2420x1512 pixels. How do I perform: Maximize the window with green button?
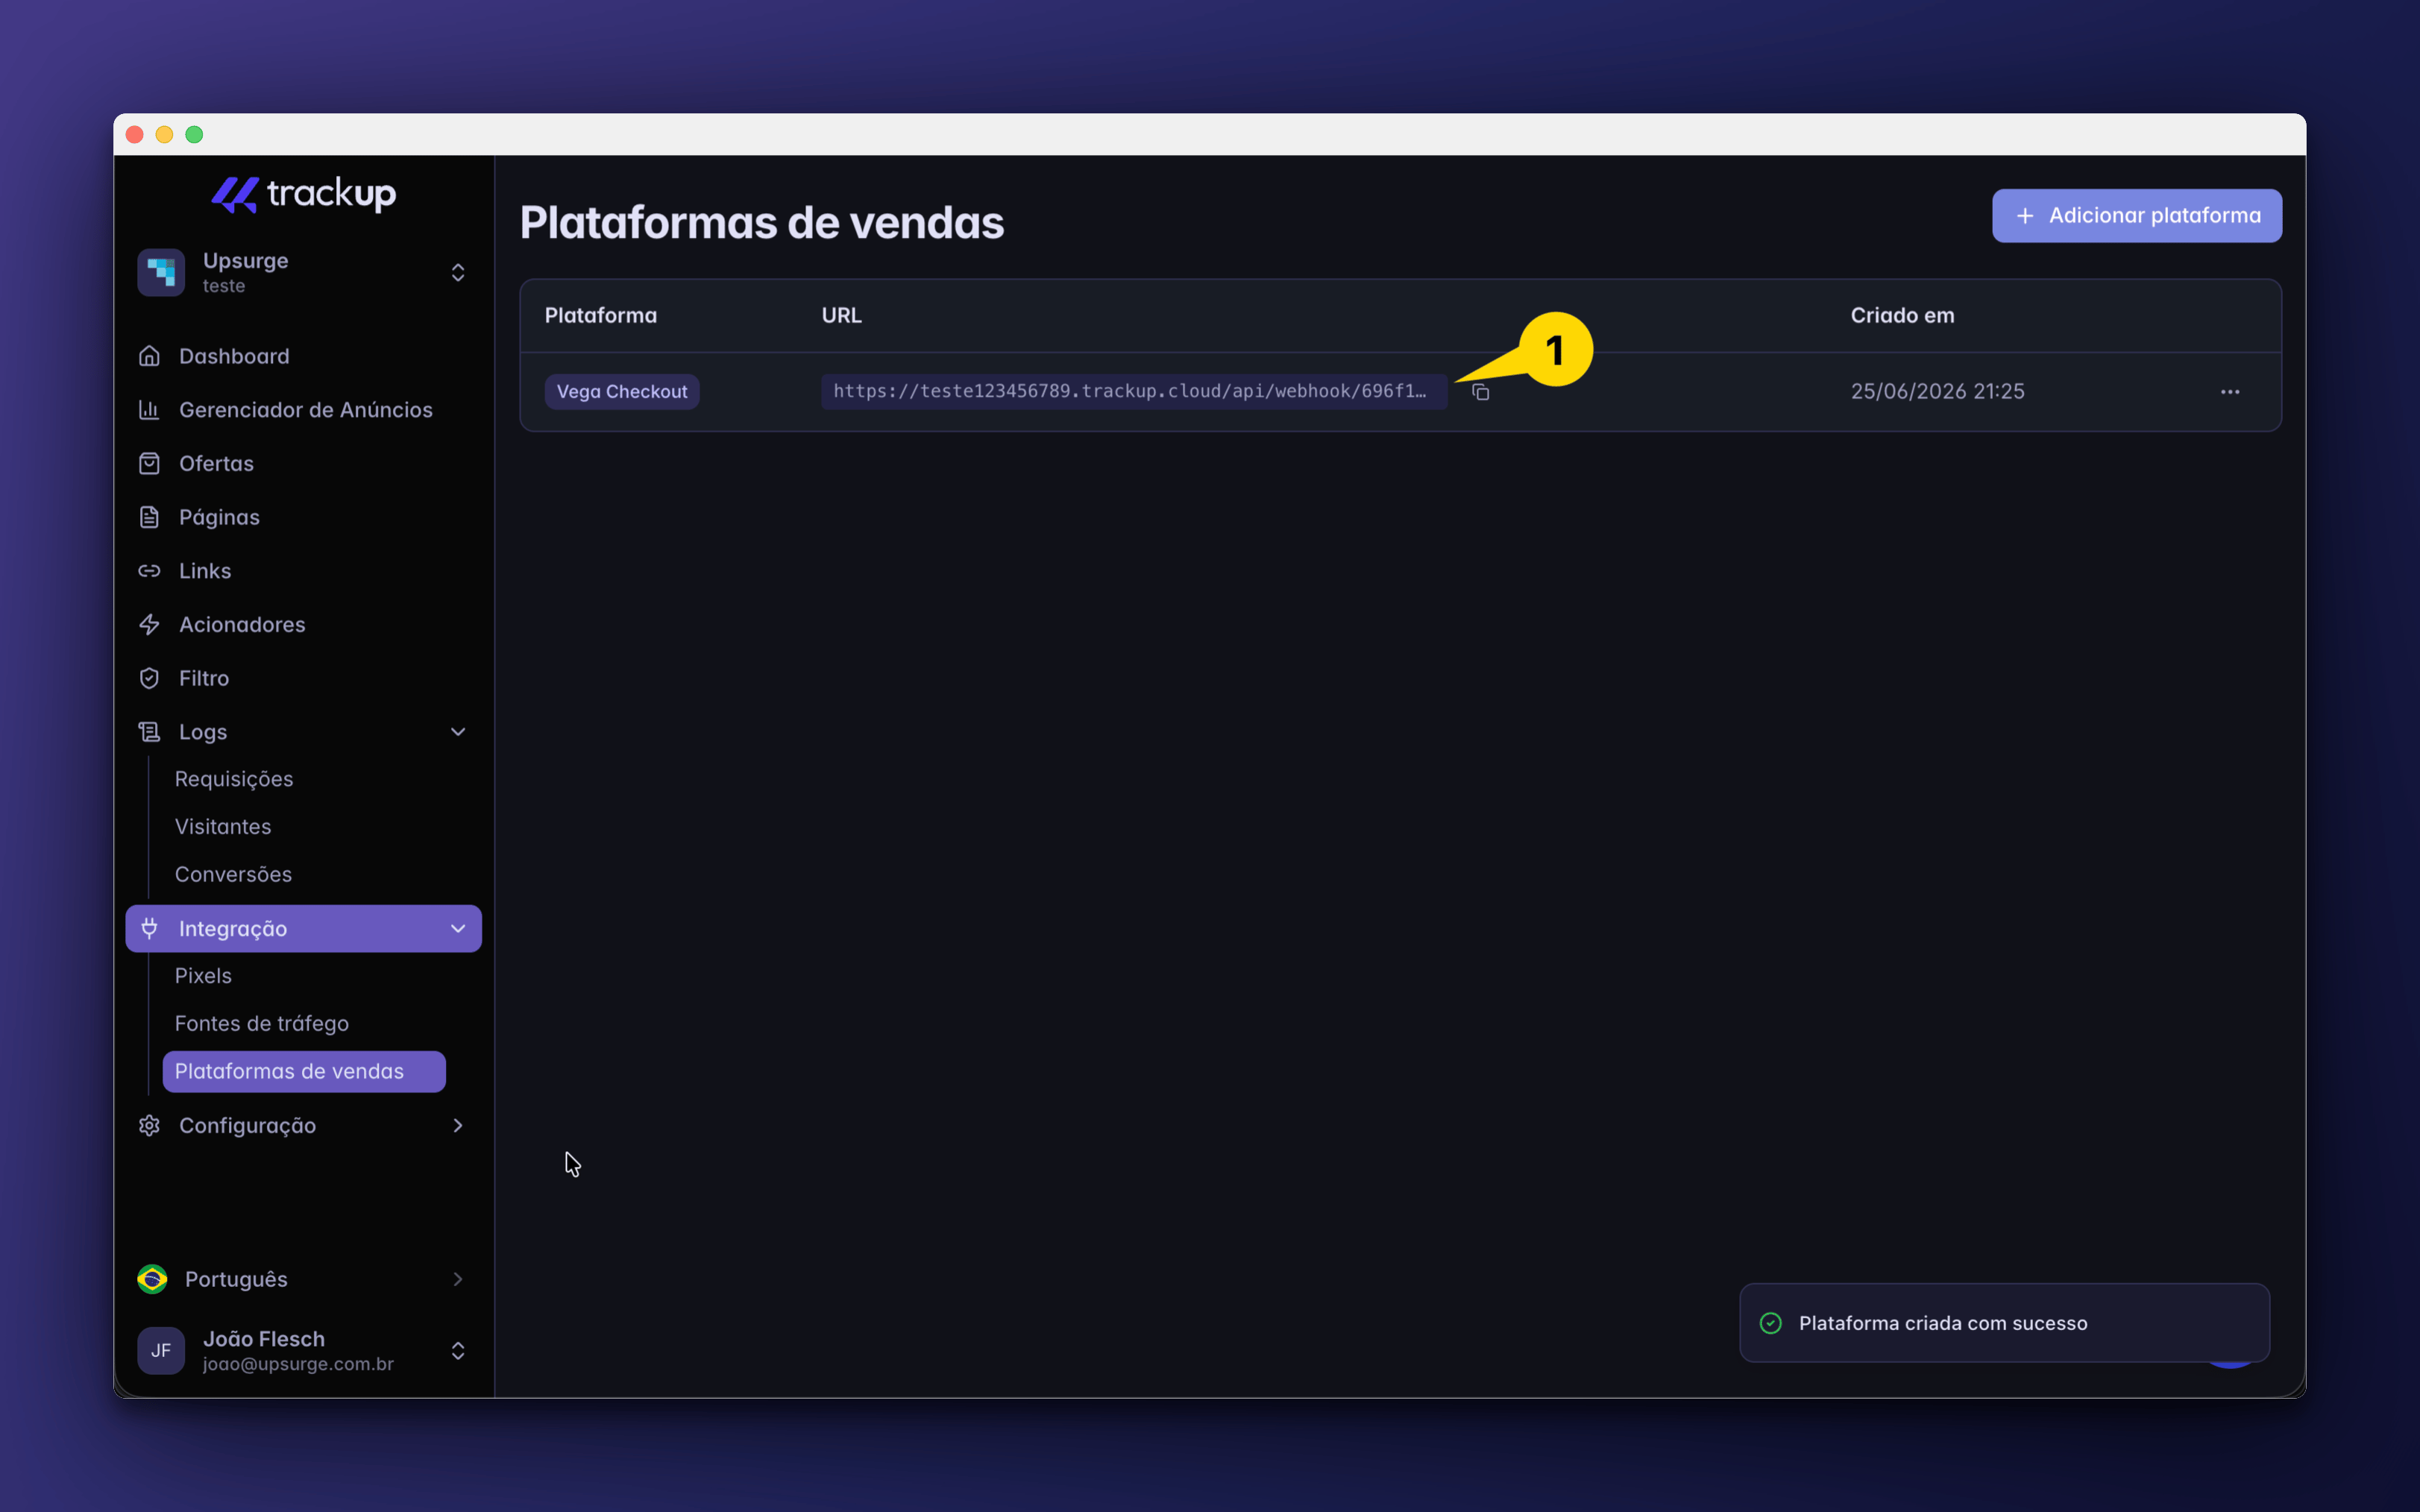pyautogui.click(x=195, y=134)
